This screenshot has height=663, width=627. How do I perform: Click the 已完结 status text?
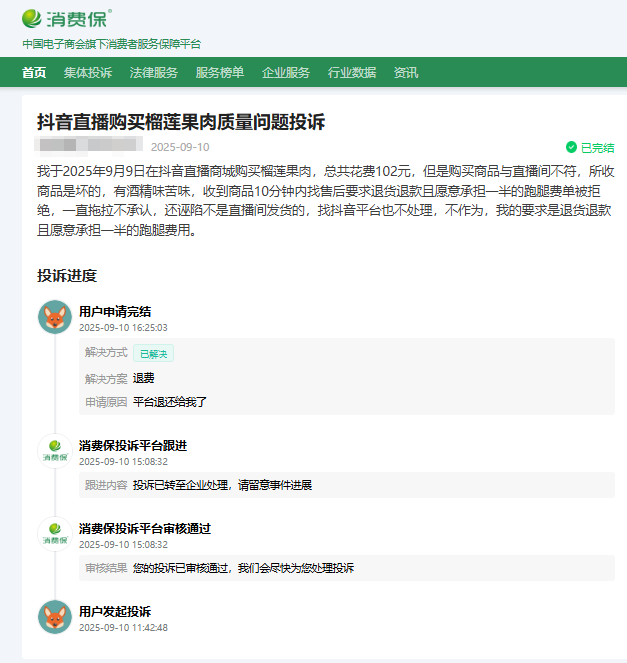(597, 148)
